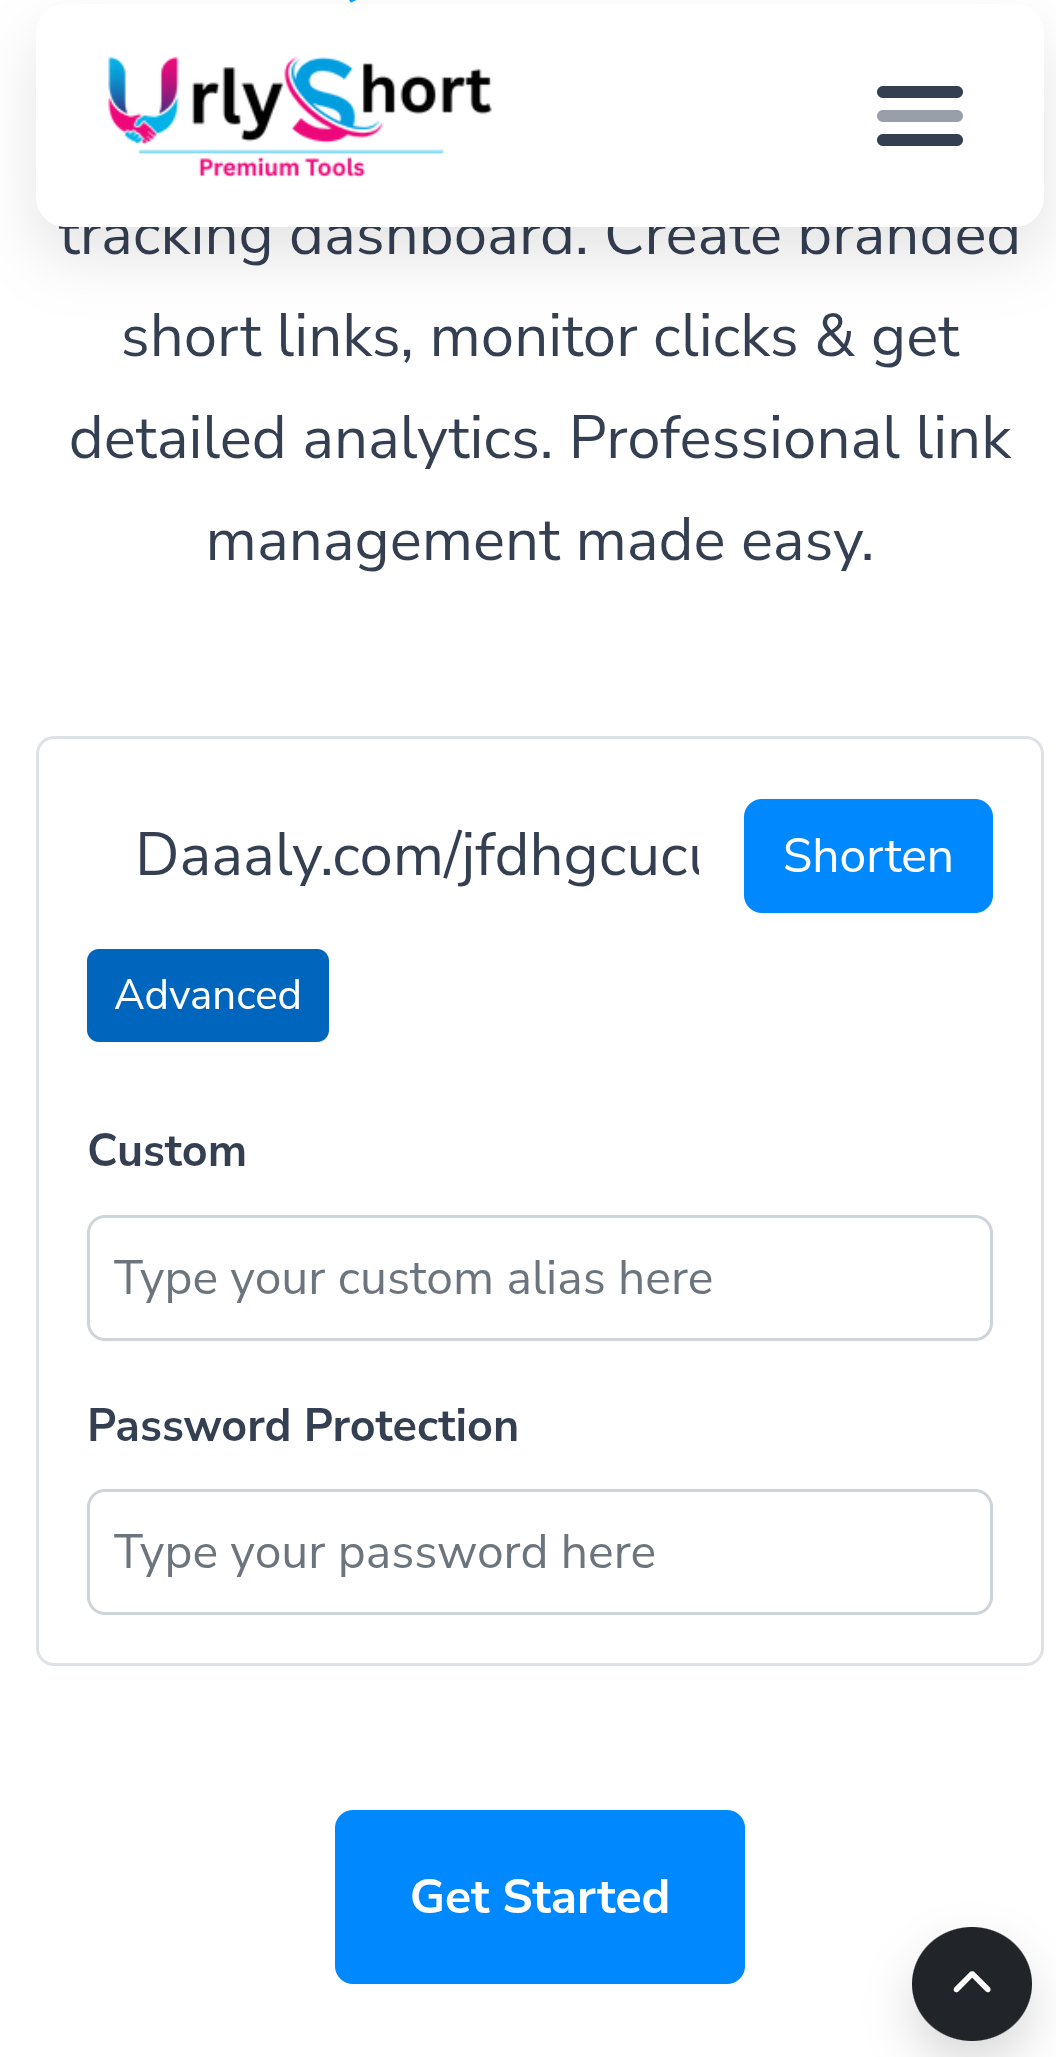1056x2057 pixels.
Task: Click the Password Protection label
Action: (x=303, y=1425)
